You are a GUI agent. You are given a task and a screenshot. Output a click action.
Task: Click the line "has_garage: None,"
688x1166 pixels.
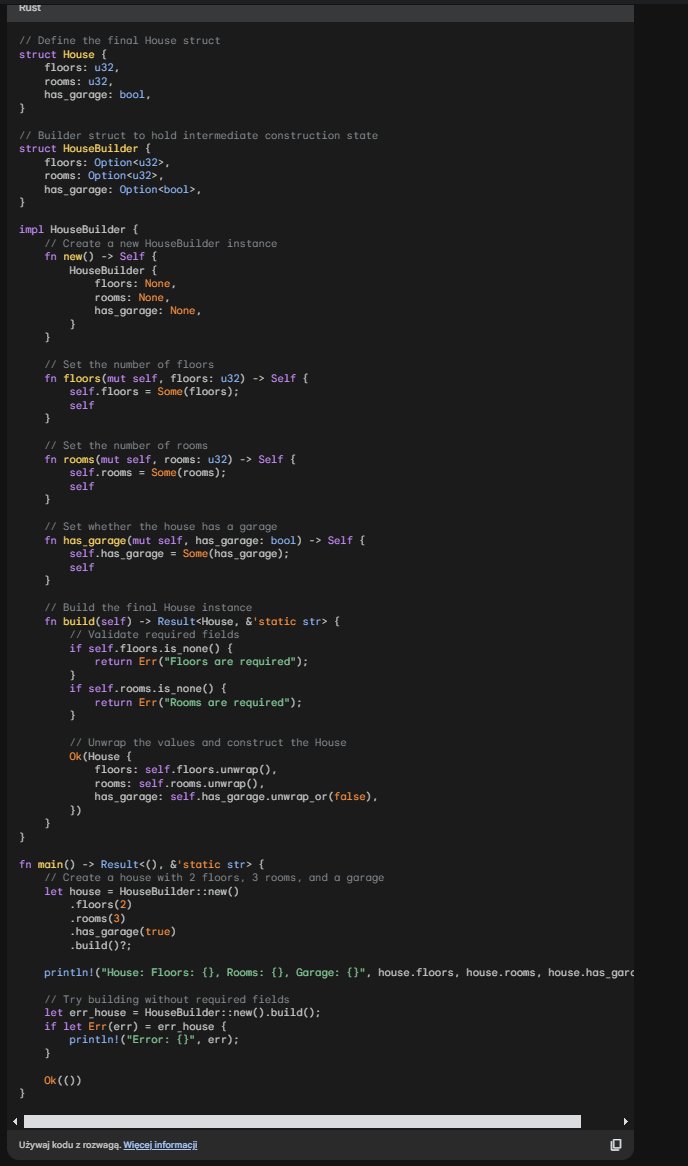click(x=148, y=311)
